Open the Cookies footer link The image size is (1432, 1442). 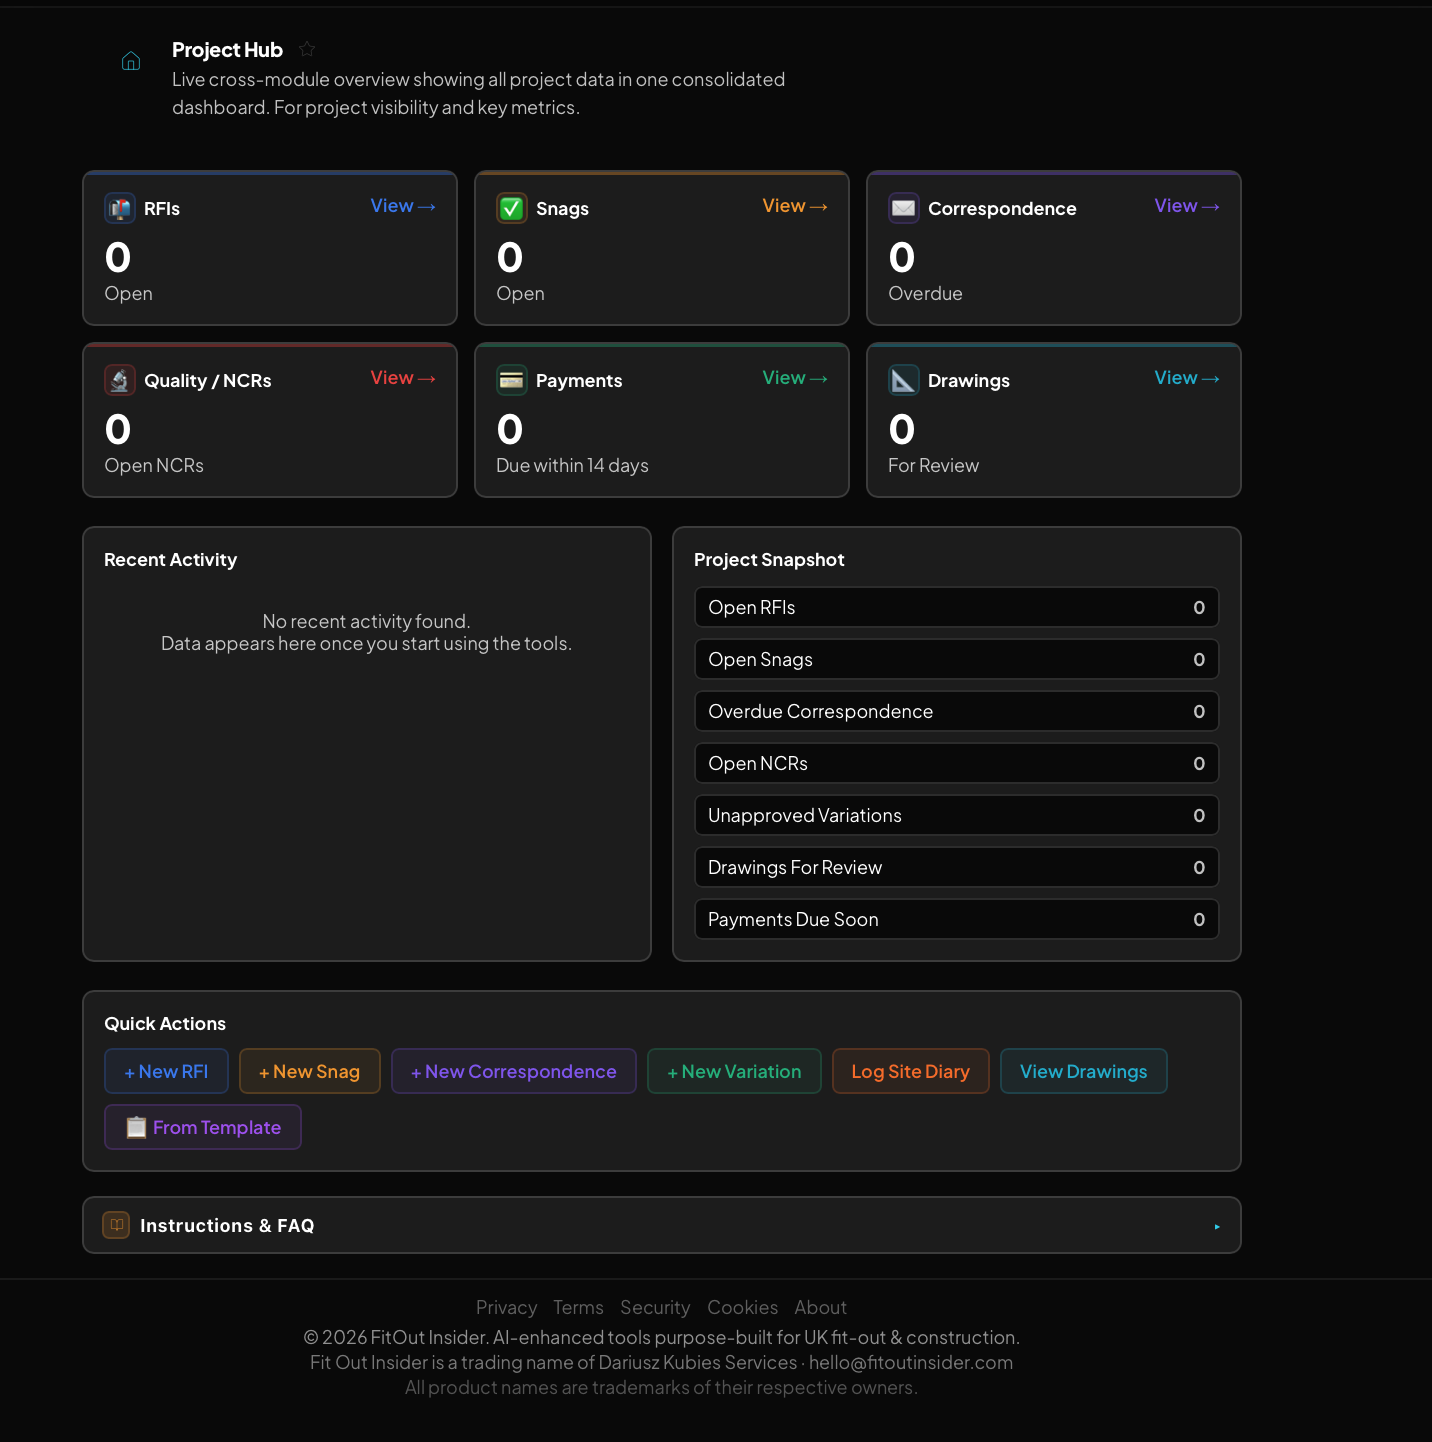742,1307
